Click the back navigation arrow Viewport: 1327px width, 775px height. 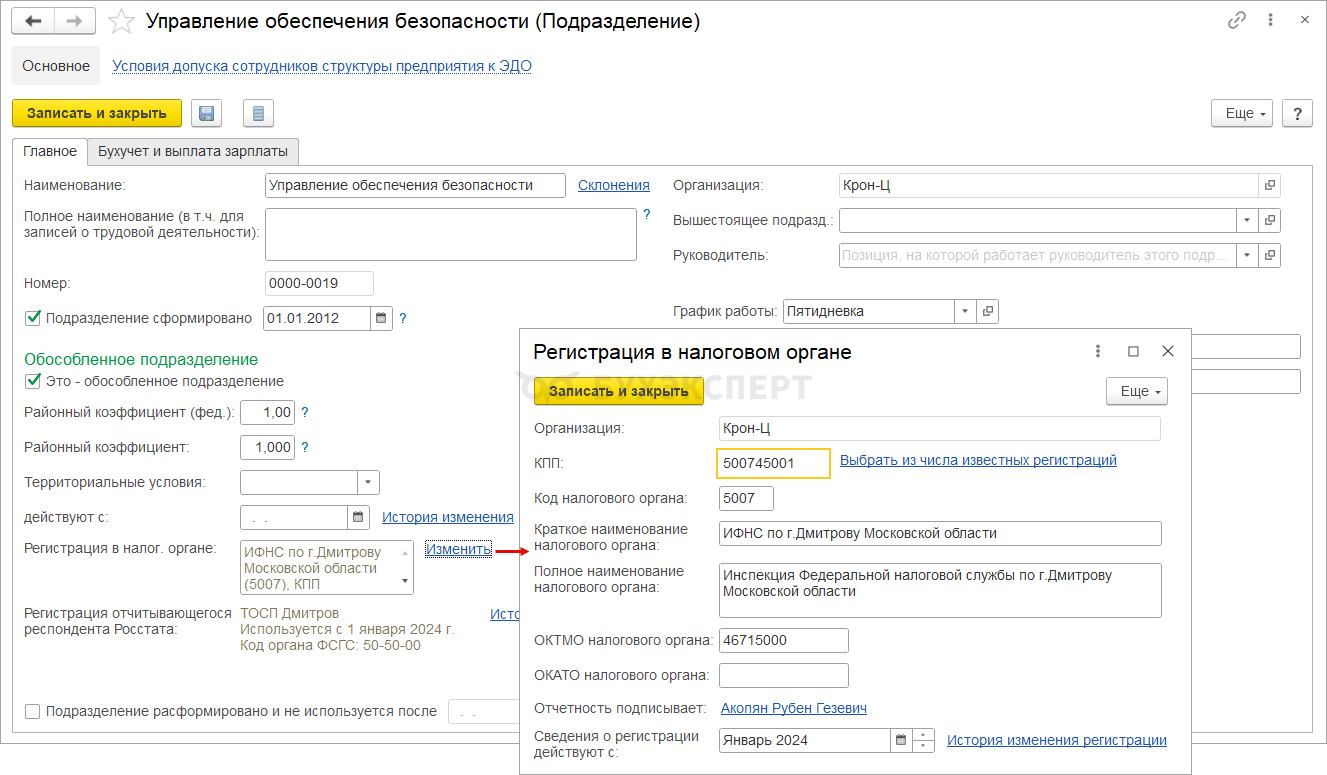tap(33, 21)
